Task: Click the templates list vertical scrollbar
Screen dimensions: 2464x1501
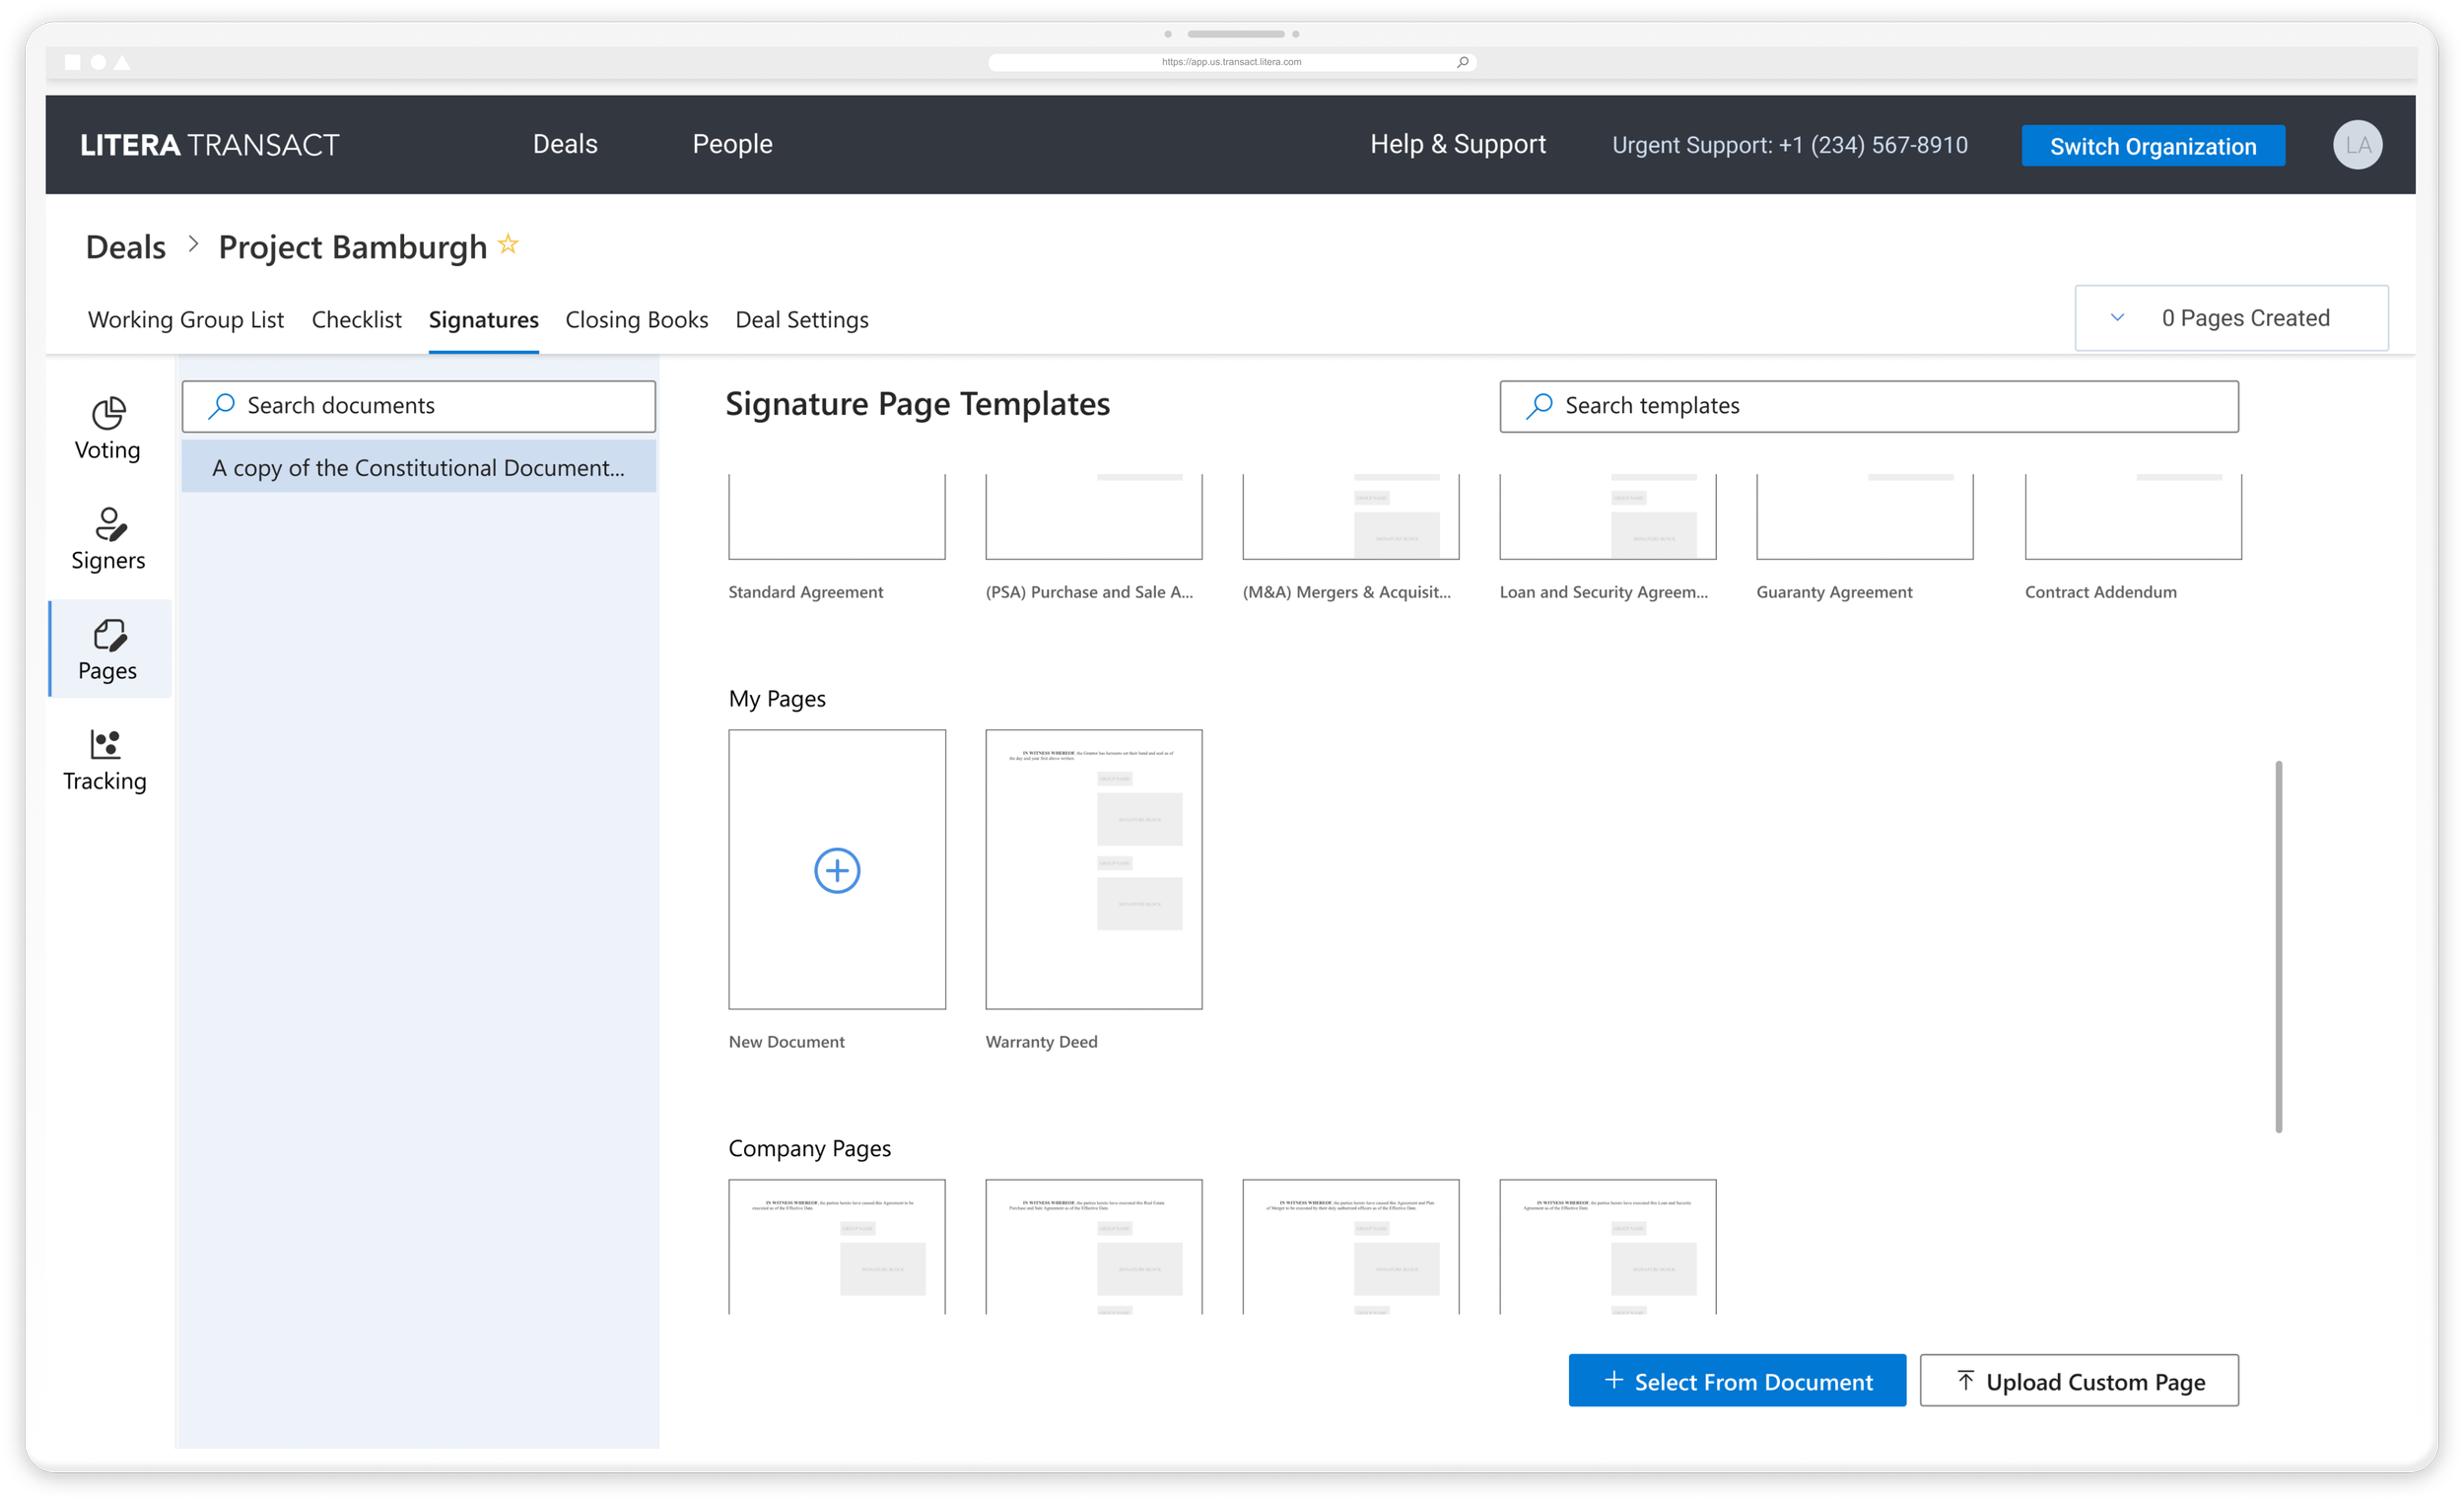Action: pos(2278,945)
